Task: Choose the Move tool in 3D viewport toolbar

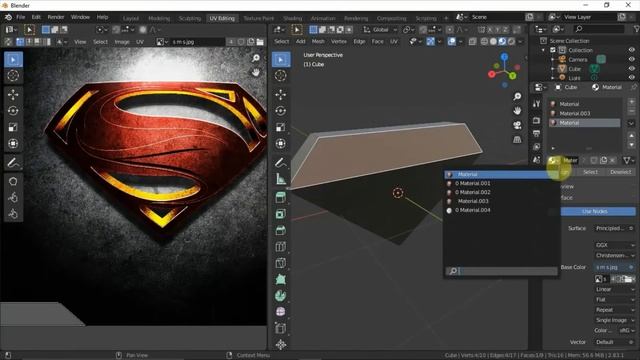Action: (x=281, y=94)
